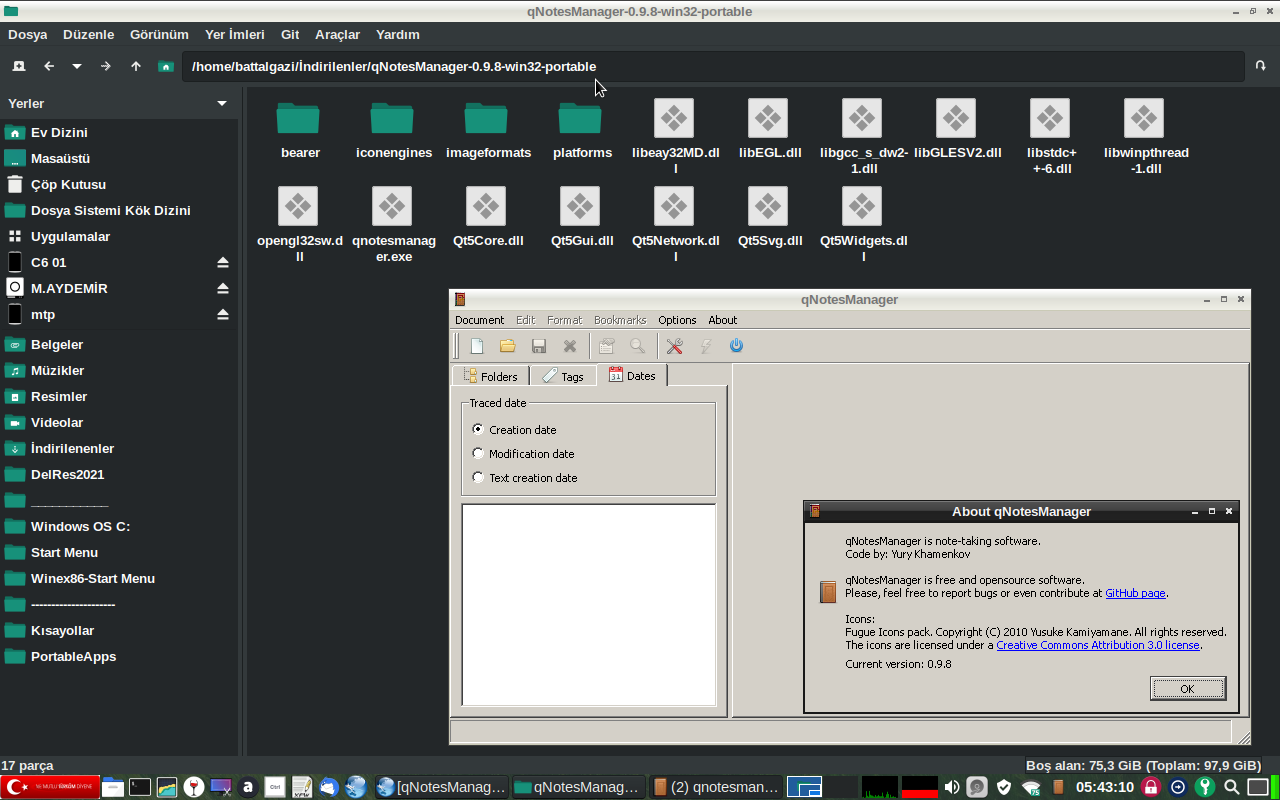Go forward with the right arrow navigation icon
The height and width of the screenshot is (800, 1280).
[106, 66]
